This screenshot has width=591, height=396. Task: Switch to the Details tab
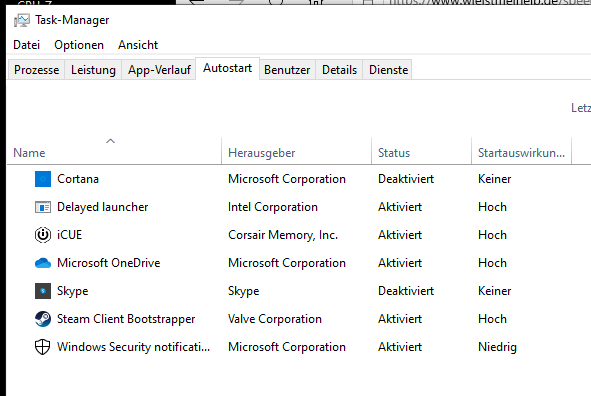339,70
